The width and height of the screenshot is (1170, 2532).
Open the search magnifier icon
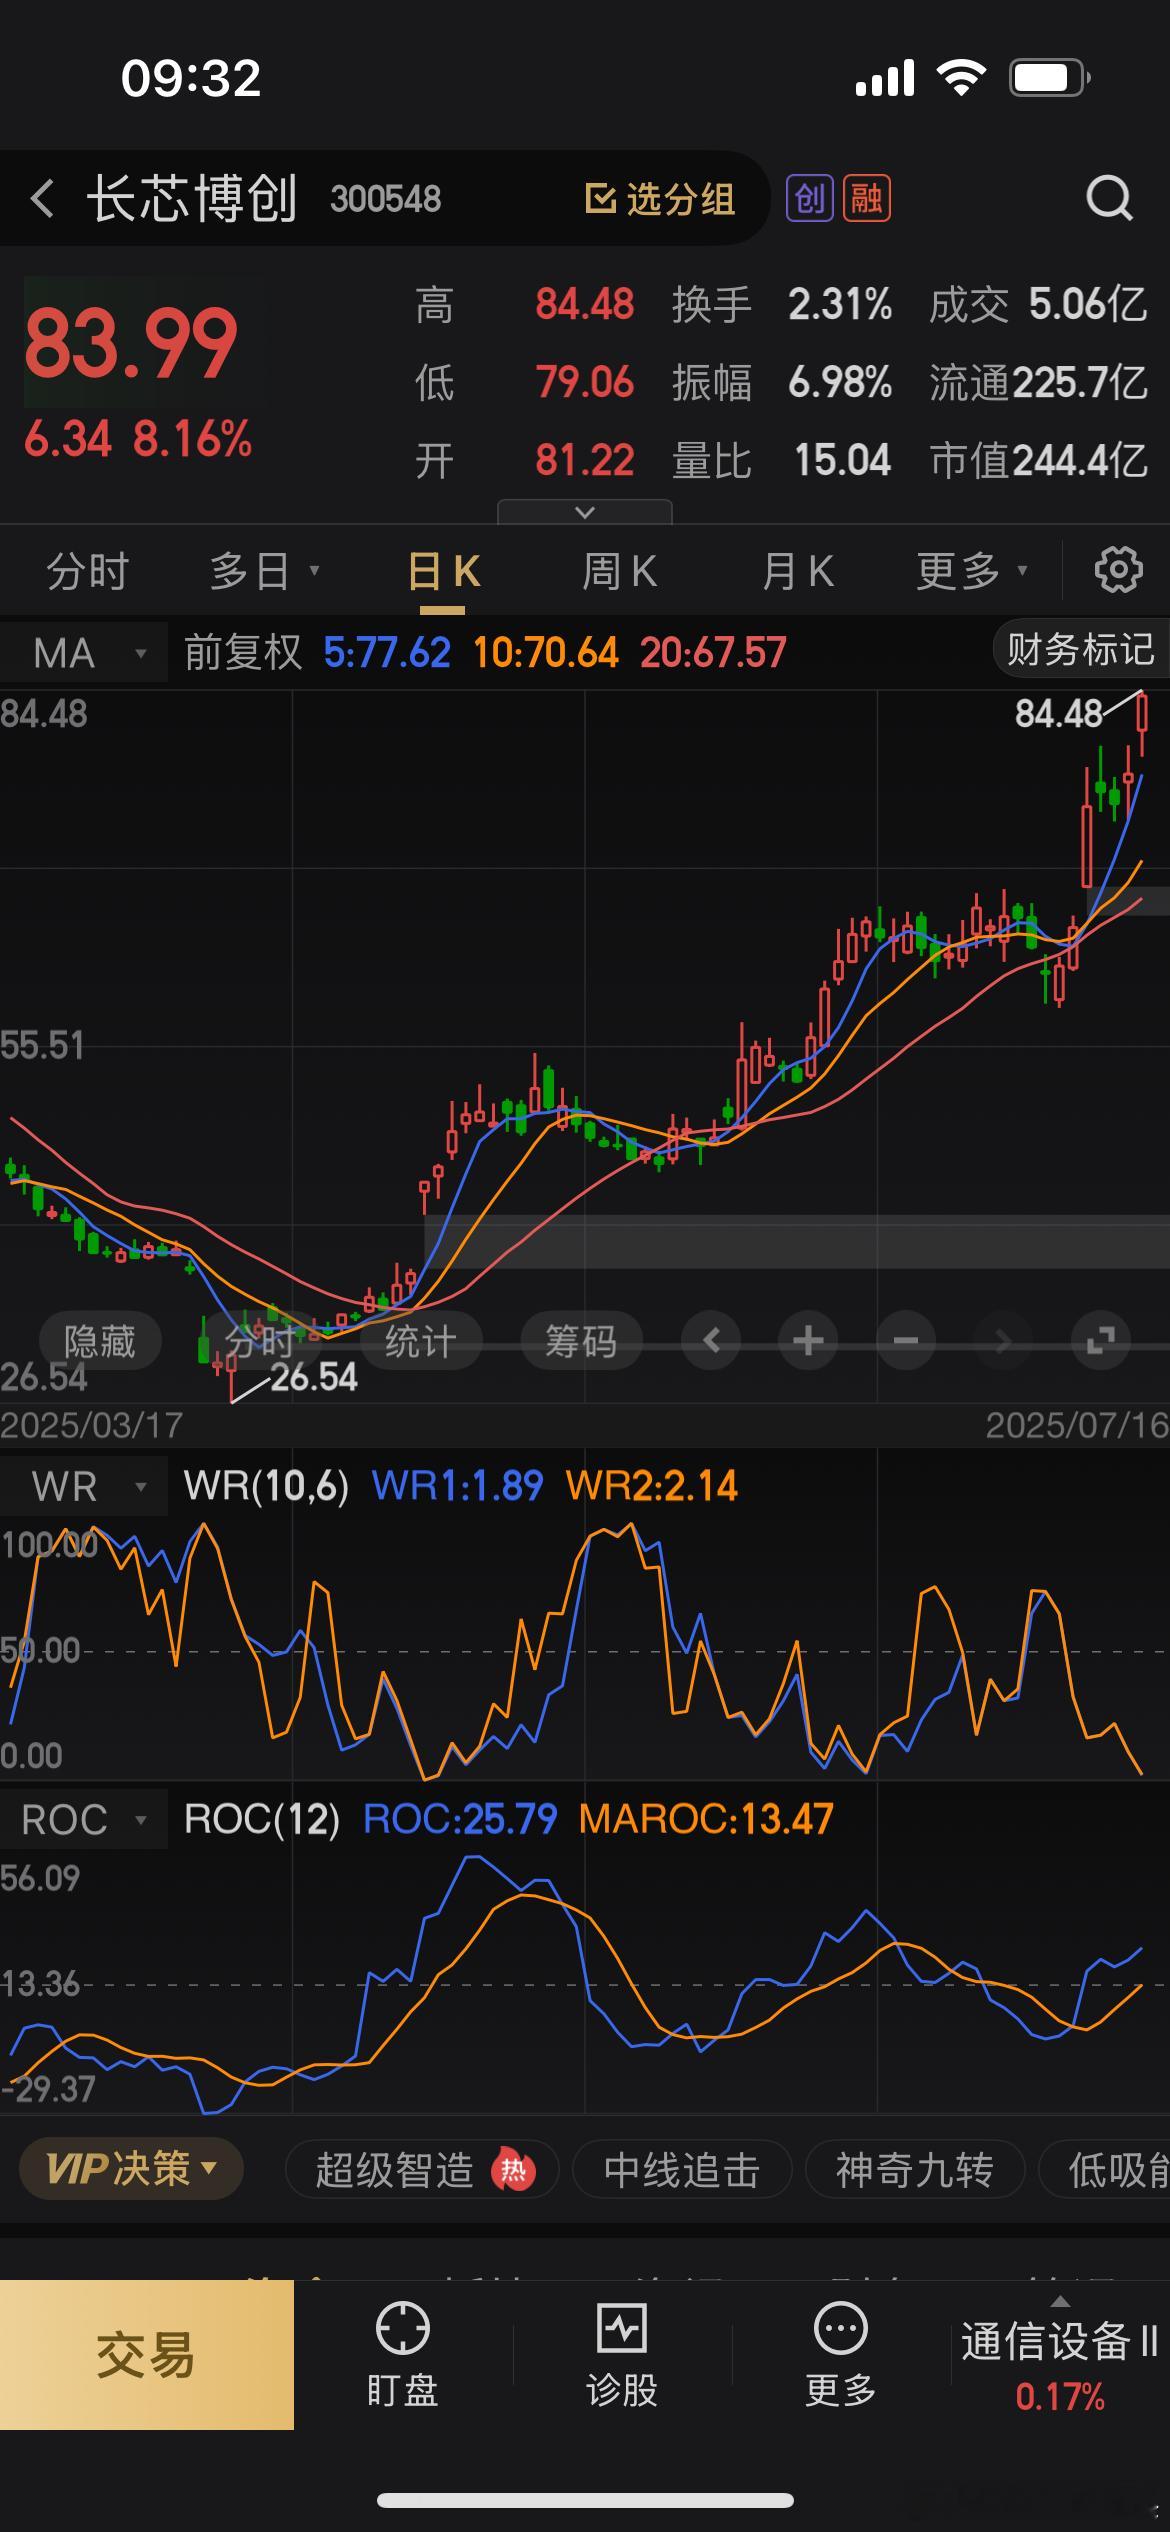pos(1109,198)
